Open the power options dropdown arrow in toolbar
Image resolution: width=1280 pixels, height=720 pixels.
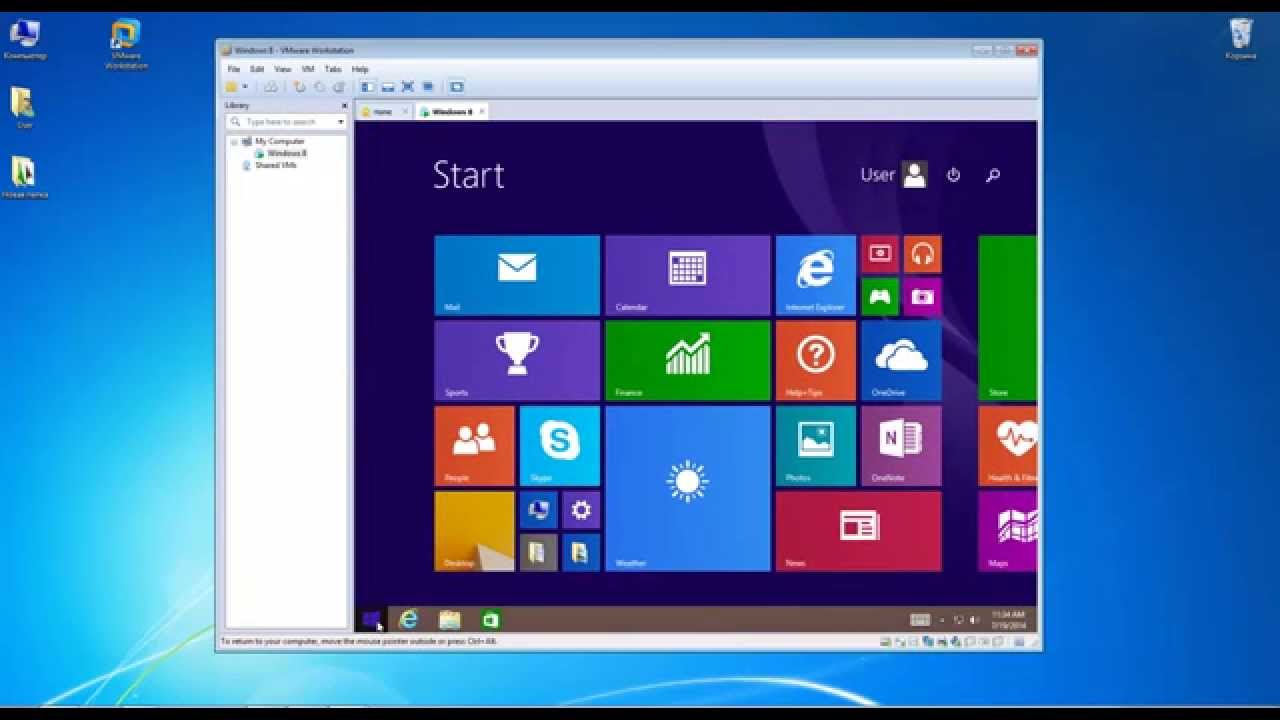245,87
